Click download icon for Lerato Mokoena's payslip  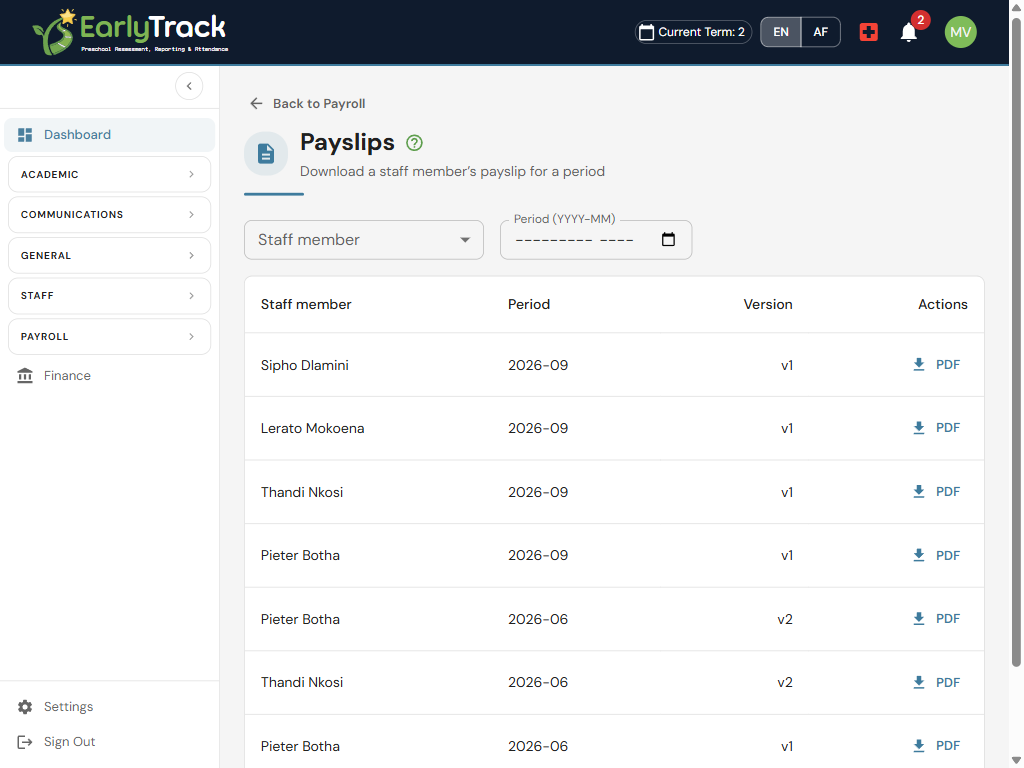coord(918,428)
